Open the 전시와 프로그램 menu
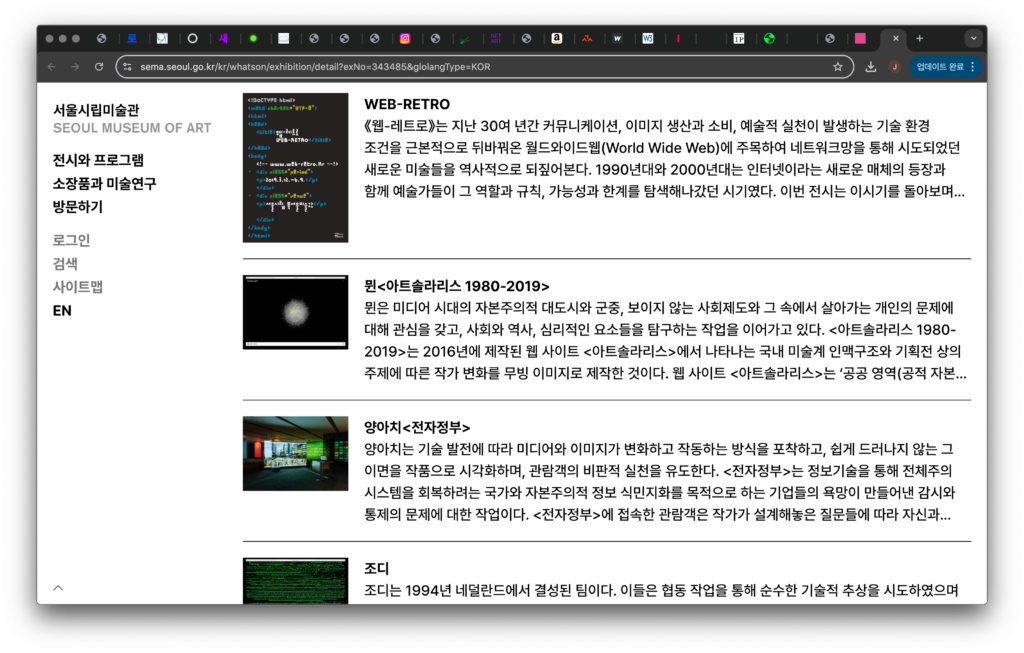Viewport: 1024px width, 653px height. coord(98,160)
